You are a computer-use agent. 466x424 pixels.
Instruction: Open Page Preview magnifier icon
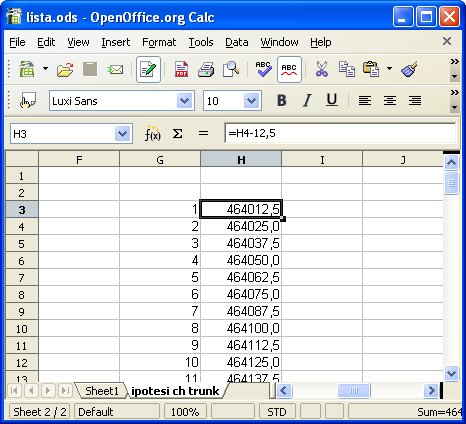point(231,69)
